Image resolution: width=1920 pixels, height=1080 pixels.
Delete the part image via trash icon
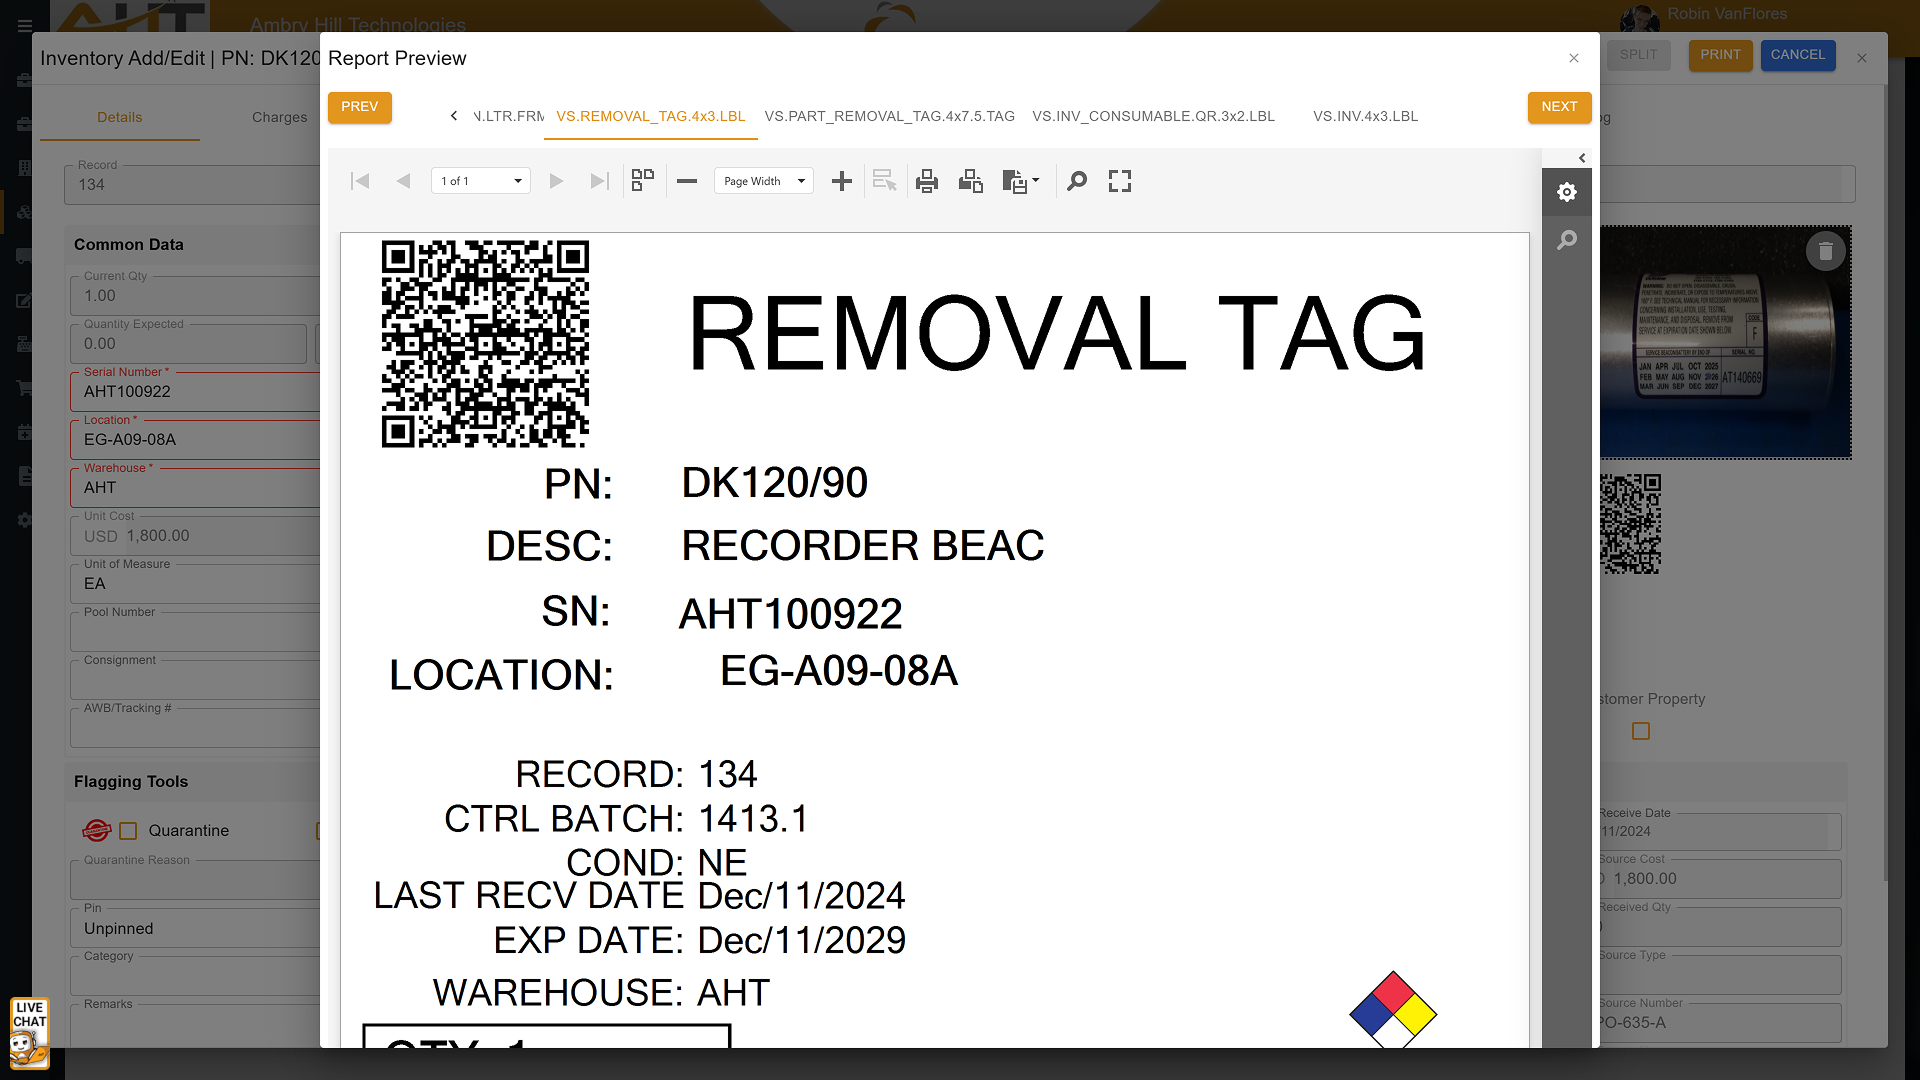click(1825, 251)
